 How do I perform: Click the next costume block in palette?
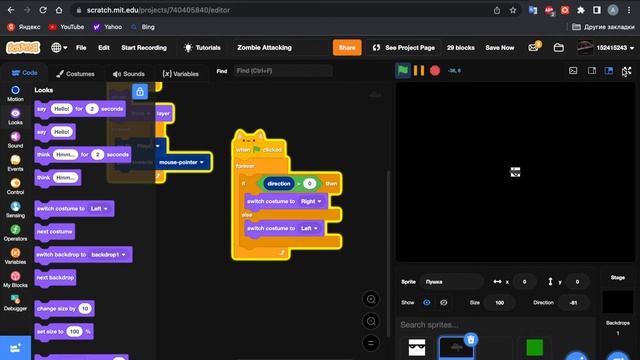(x=55, y=231)
